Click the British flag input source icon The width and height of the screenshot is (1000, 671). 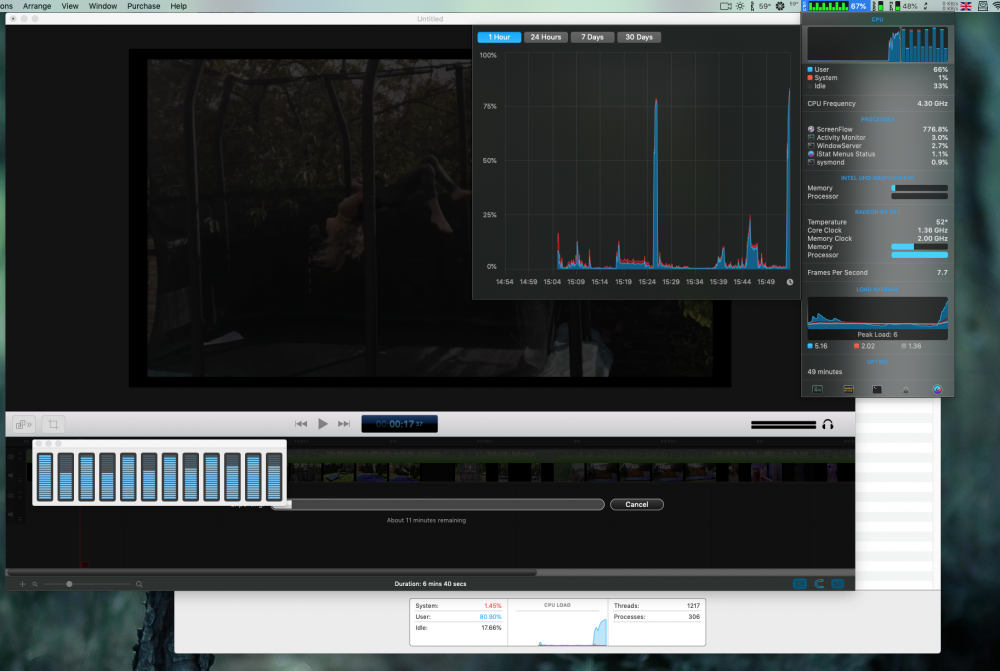[x=966, y=6]
